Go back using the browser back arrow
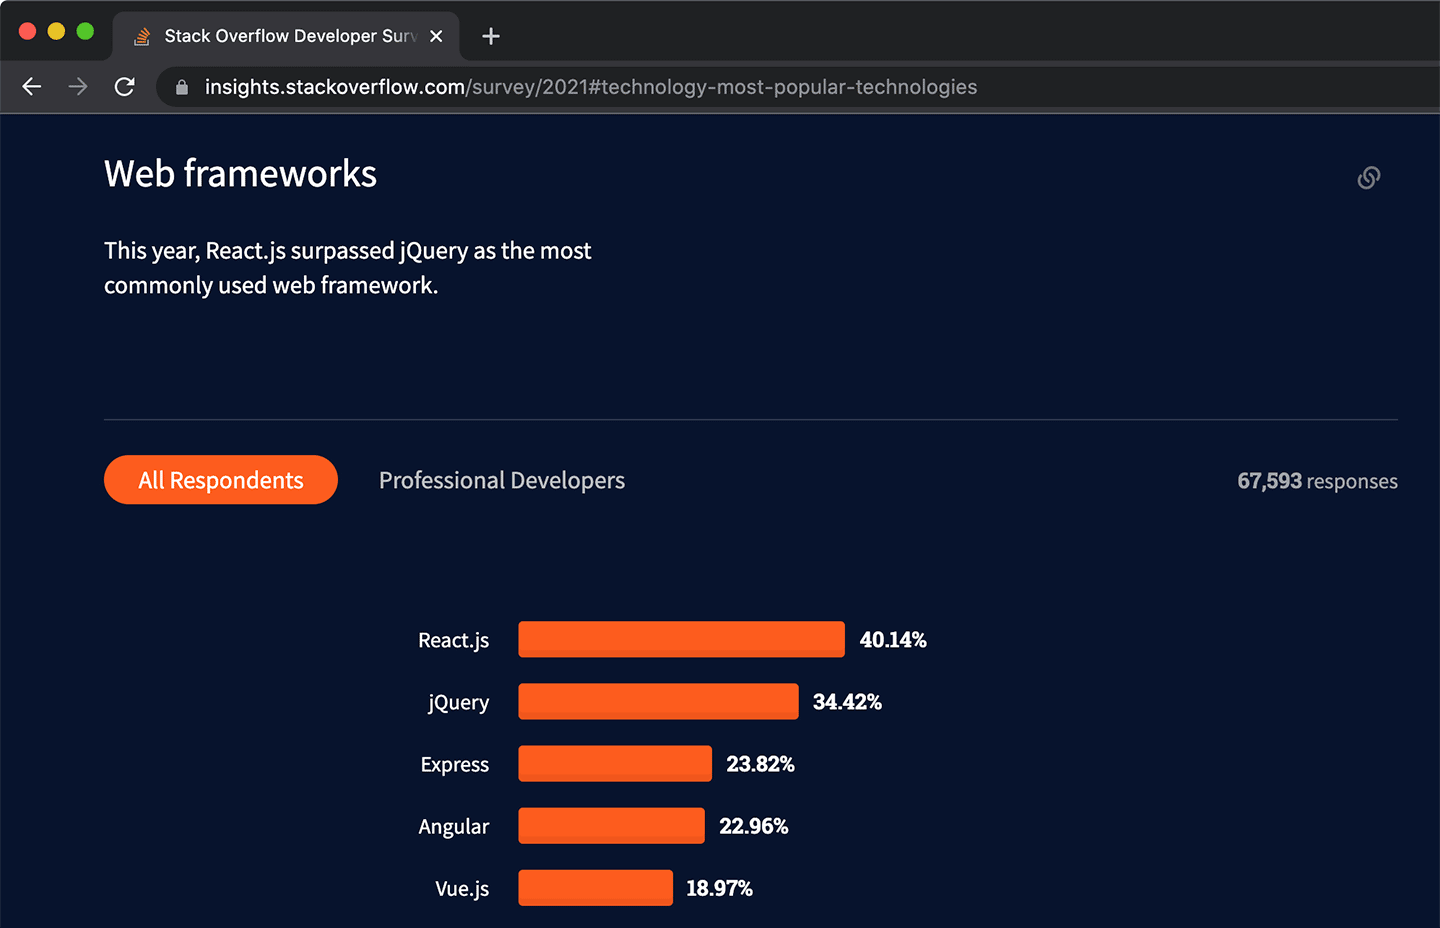The height and width of the screenshot is (928, 1440). click(32, 87)
